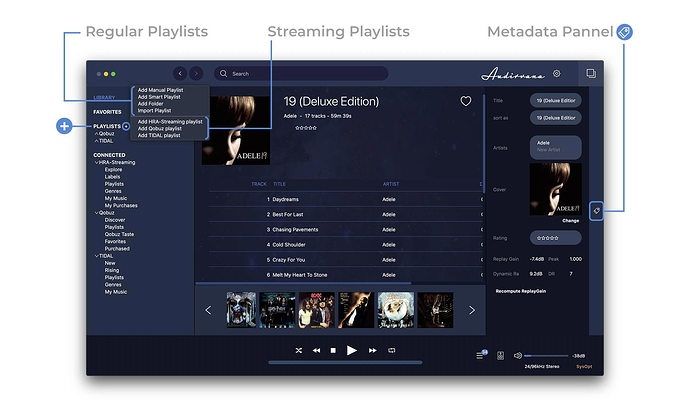Open the FAVORITES section
This screenshot has width=690, height=409.
(107, 112)
